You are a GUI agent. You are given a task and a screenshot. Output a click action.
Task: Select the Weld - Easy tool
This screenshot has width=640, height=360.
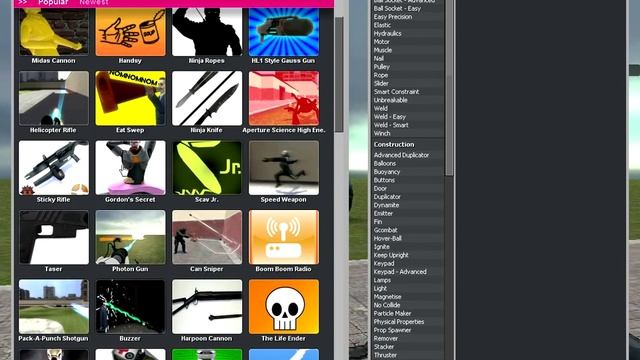(x=390, y=117)
